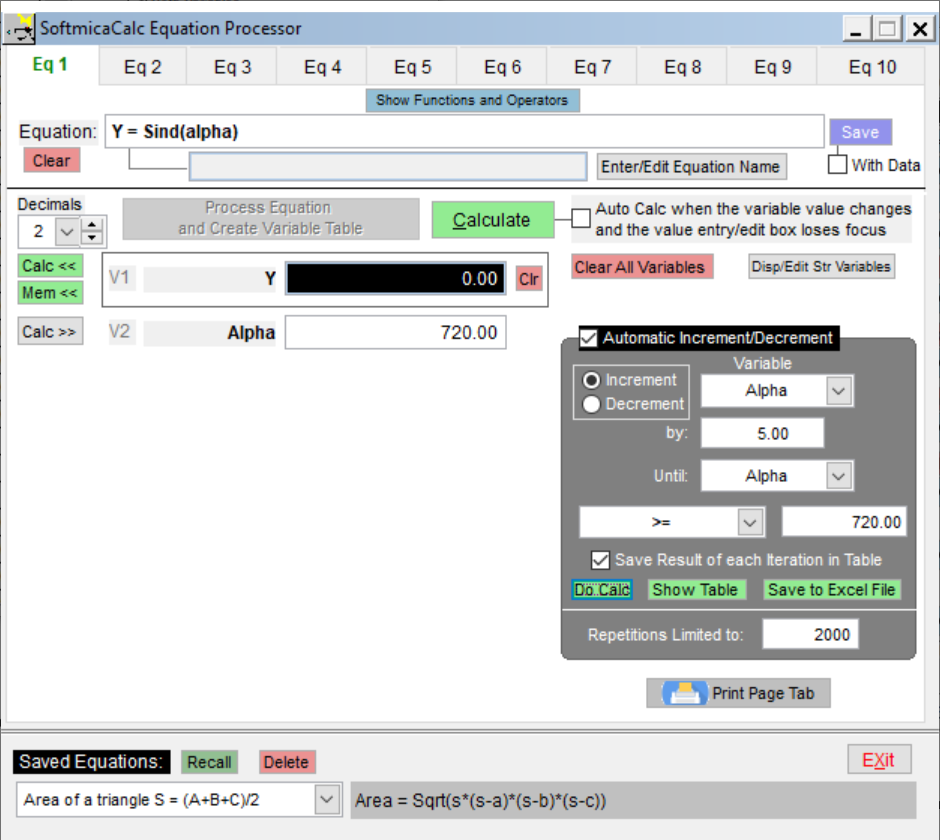Click the Calc << button
Image resolution: width=940 pixels, height=840 pixels.
(x=50, y=266)
